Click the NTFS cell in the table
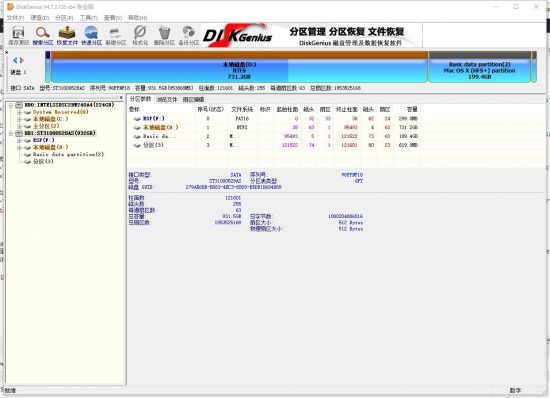The width and height of the screenshot is (550, 398). [x=242, y=127]
